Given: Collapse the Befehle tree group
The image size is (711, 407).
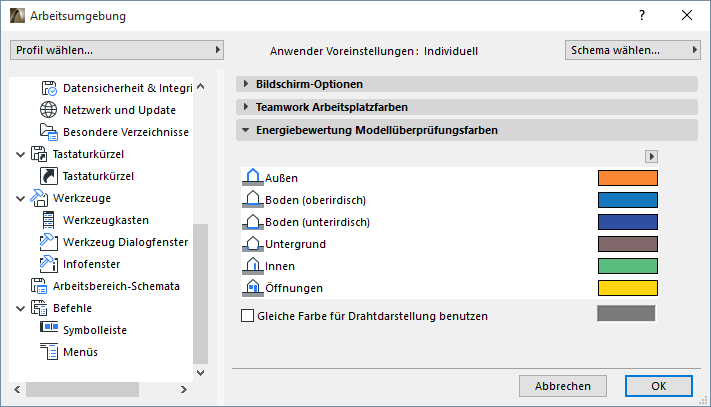Looking at the screenshot, I should click(22, 308).
